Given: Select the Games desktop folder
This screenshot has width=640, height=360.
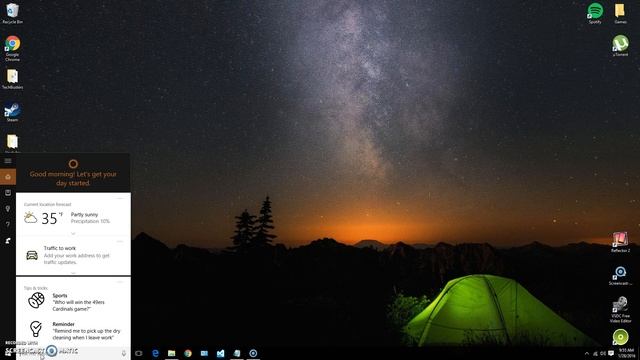Looking at the screenshot, I should pos(620,13).
